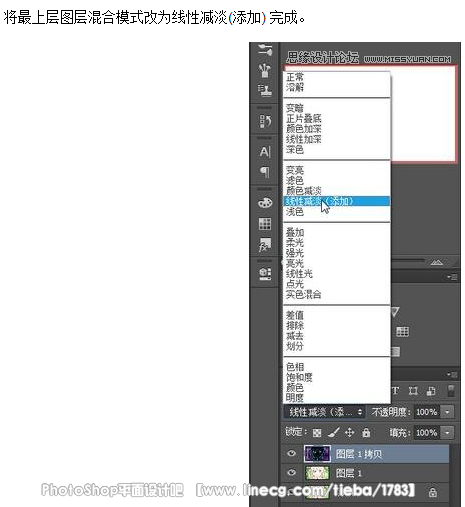
Task: Open the Layers panel flyout menu icon
Action: click(452, 375)
